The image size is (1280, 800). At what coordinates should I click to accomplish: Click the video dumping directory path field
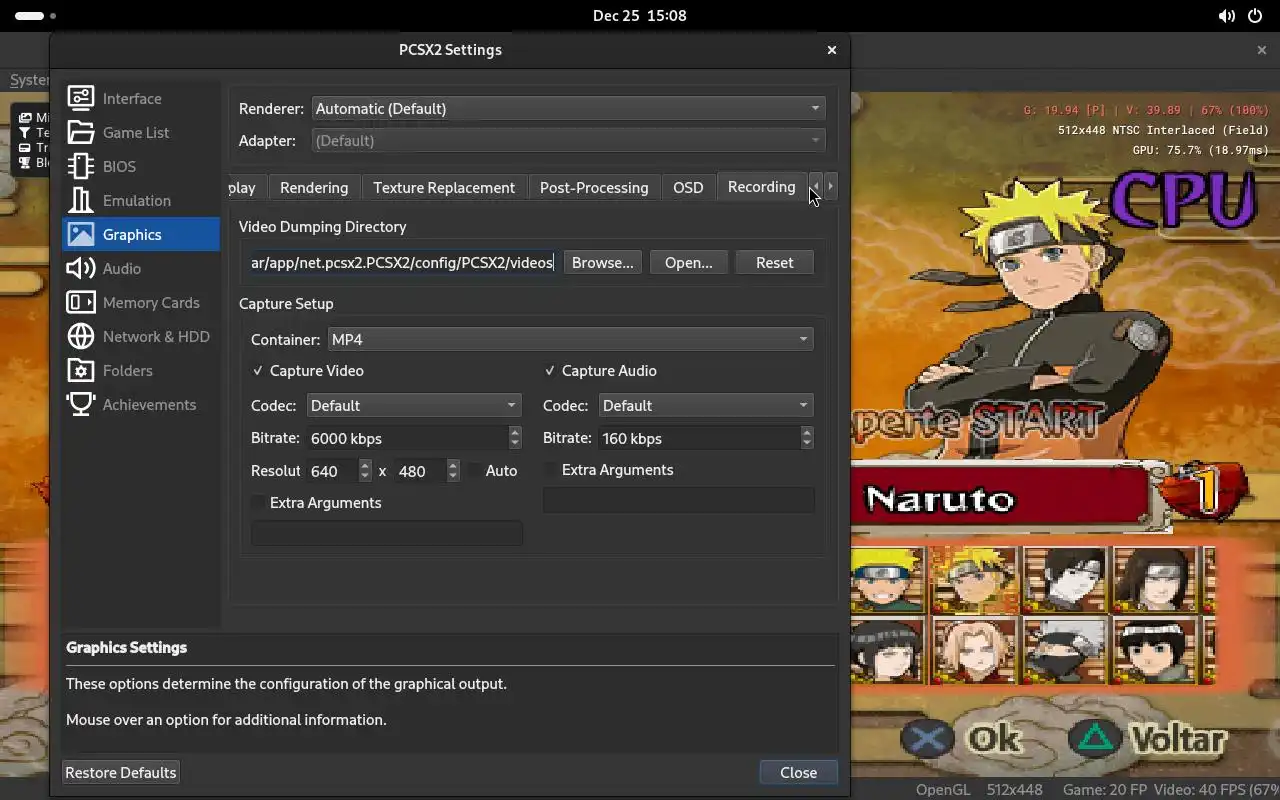(403, 262)
